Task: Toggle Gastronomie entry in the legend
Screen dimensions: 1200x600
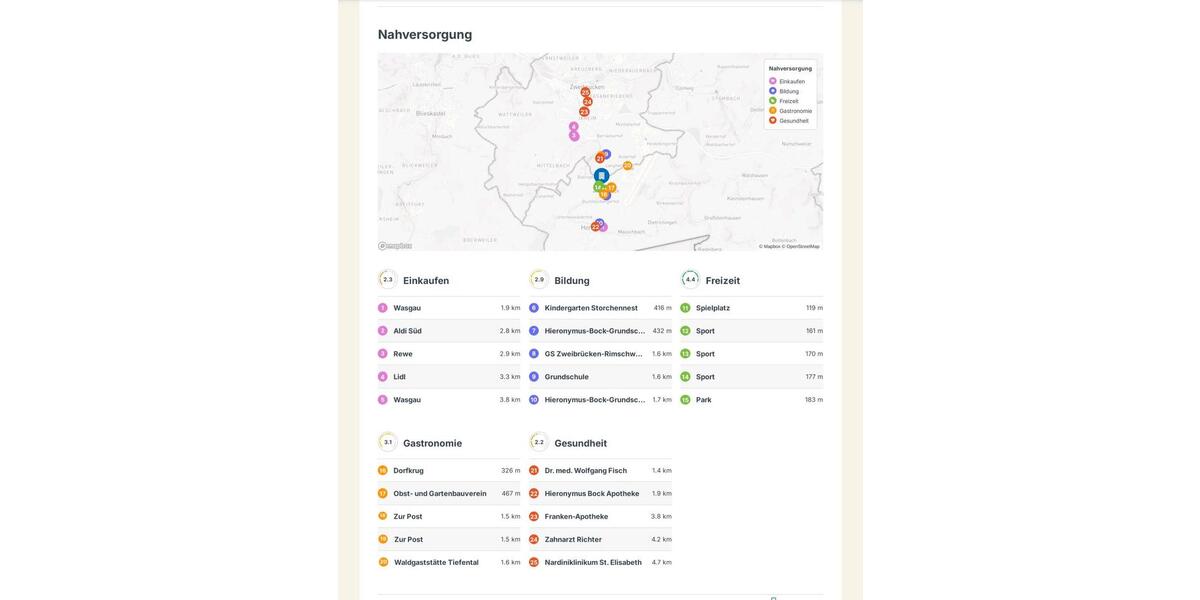Action: pos(795,111)
